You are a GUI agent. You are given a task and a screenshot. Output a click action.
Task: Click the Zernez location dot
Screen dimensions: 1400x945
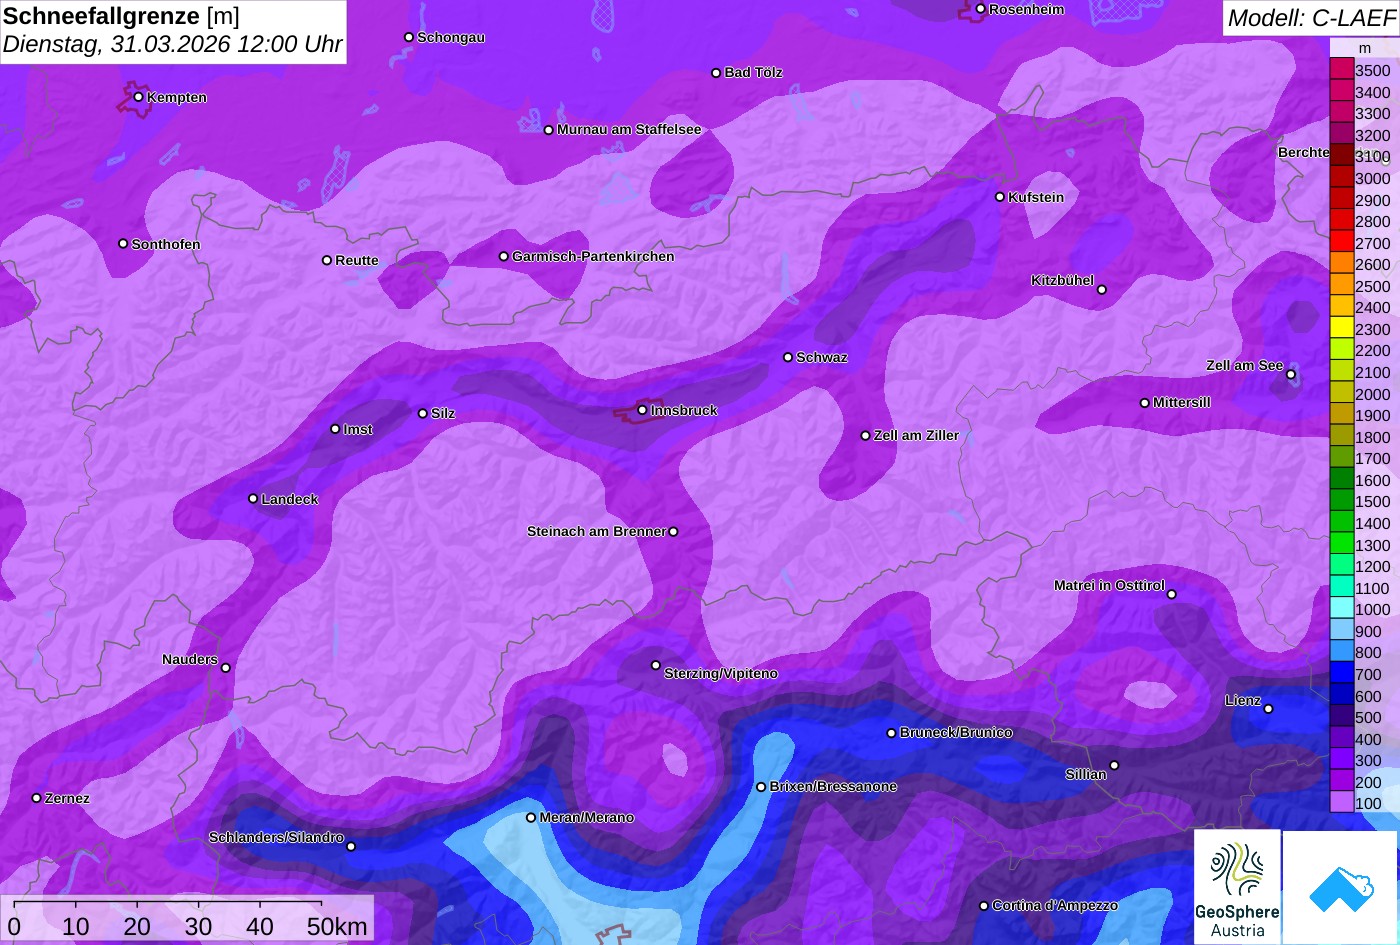click(36, 798)
